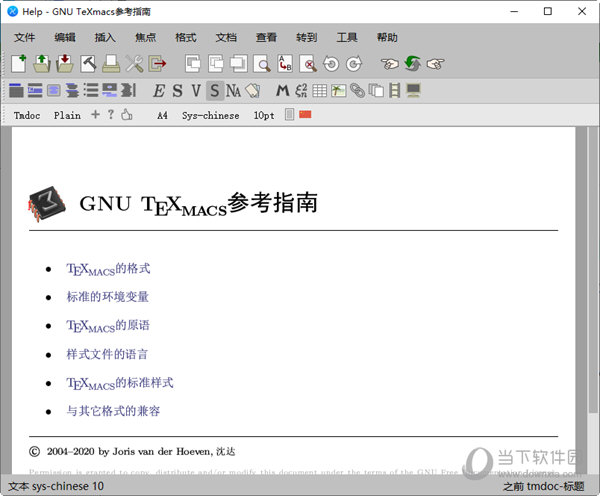Open the 编辑 menu

(x=65, y=38)
